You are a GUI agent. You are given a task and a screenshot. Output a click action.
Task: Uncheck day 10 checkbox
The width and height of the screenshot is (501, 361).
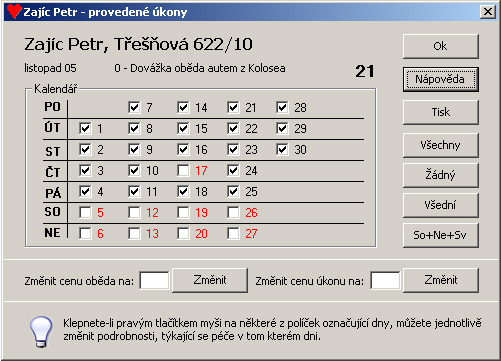click(134, 170)
